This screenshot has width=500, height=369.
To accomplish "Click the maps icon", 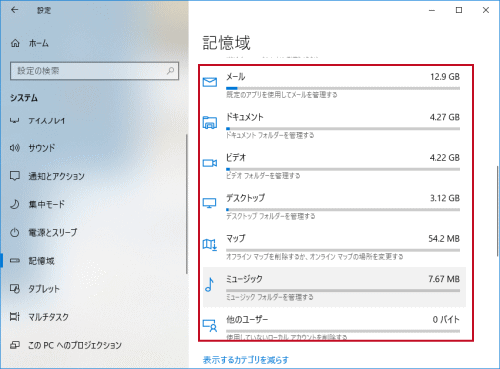I will (x=210, y=245).
